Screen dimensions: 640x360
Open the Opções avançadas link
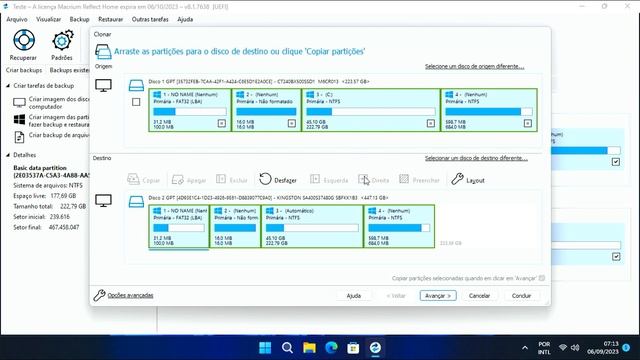(130, 295)
